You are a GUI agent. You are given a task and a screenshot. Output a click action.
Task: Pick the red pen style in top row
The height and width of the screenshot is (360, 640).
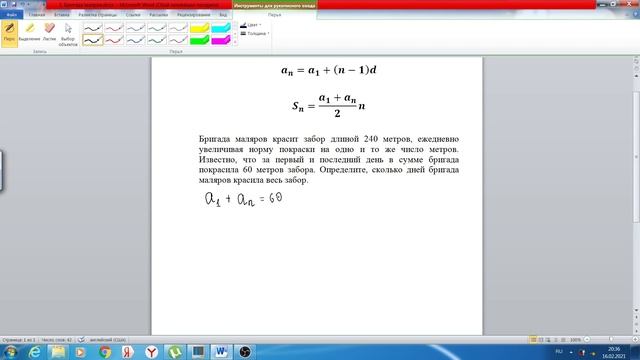[114, 28]
